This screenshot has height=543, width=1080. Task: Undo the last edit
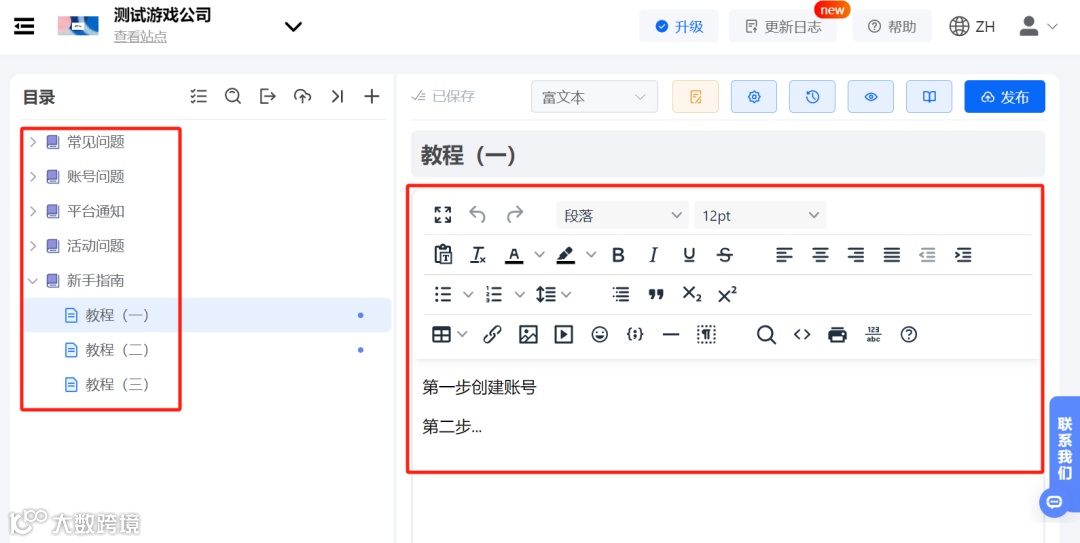click(477, 215)
